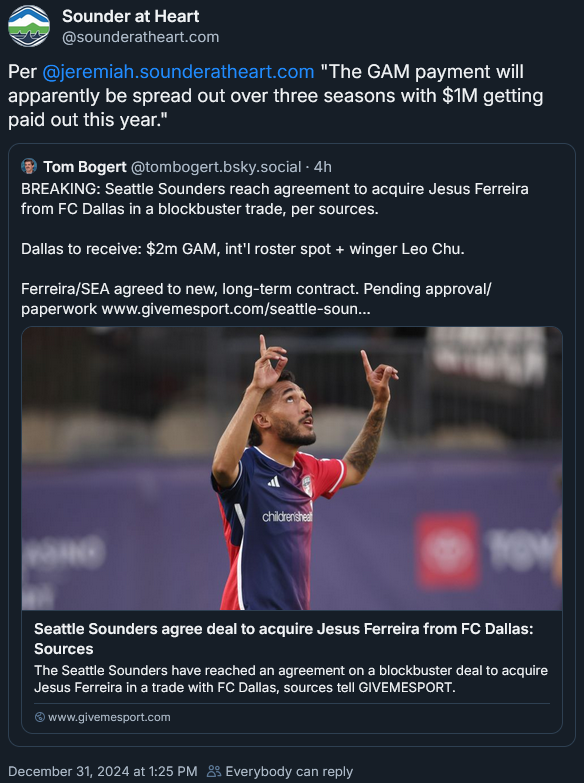This screenshot has height=783, width=584.
Task: Click the December 31, 2024 timestamp
Action: click(x=102, y=771)
